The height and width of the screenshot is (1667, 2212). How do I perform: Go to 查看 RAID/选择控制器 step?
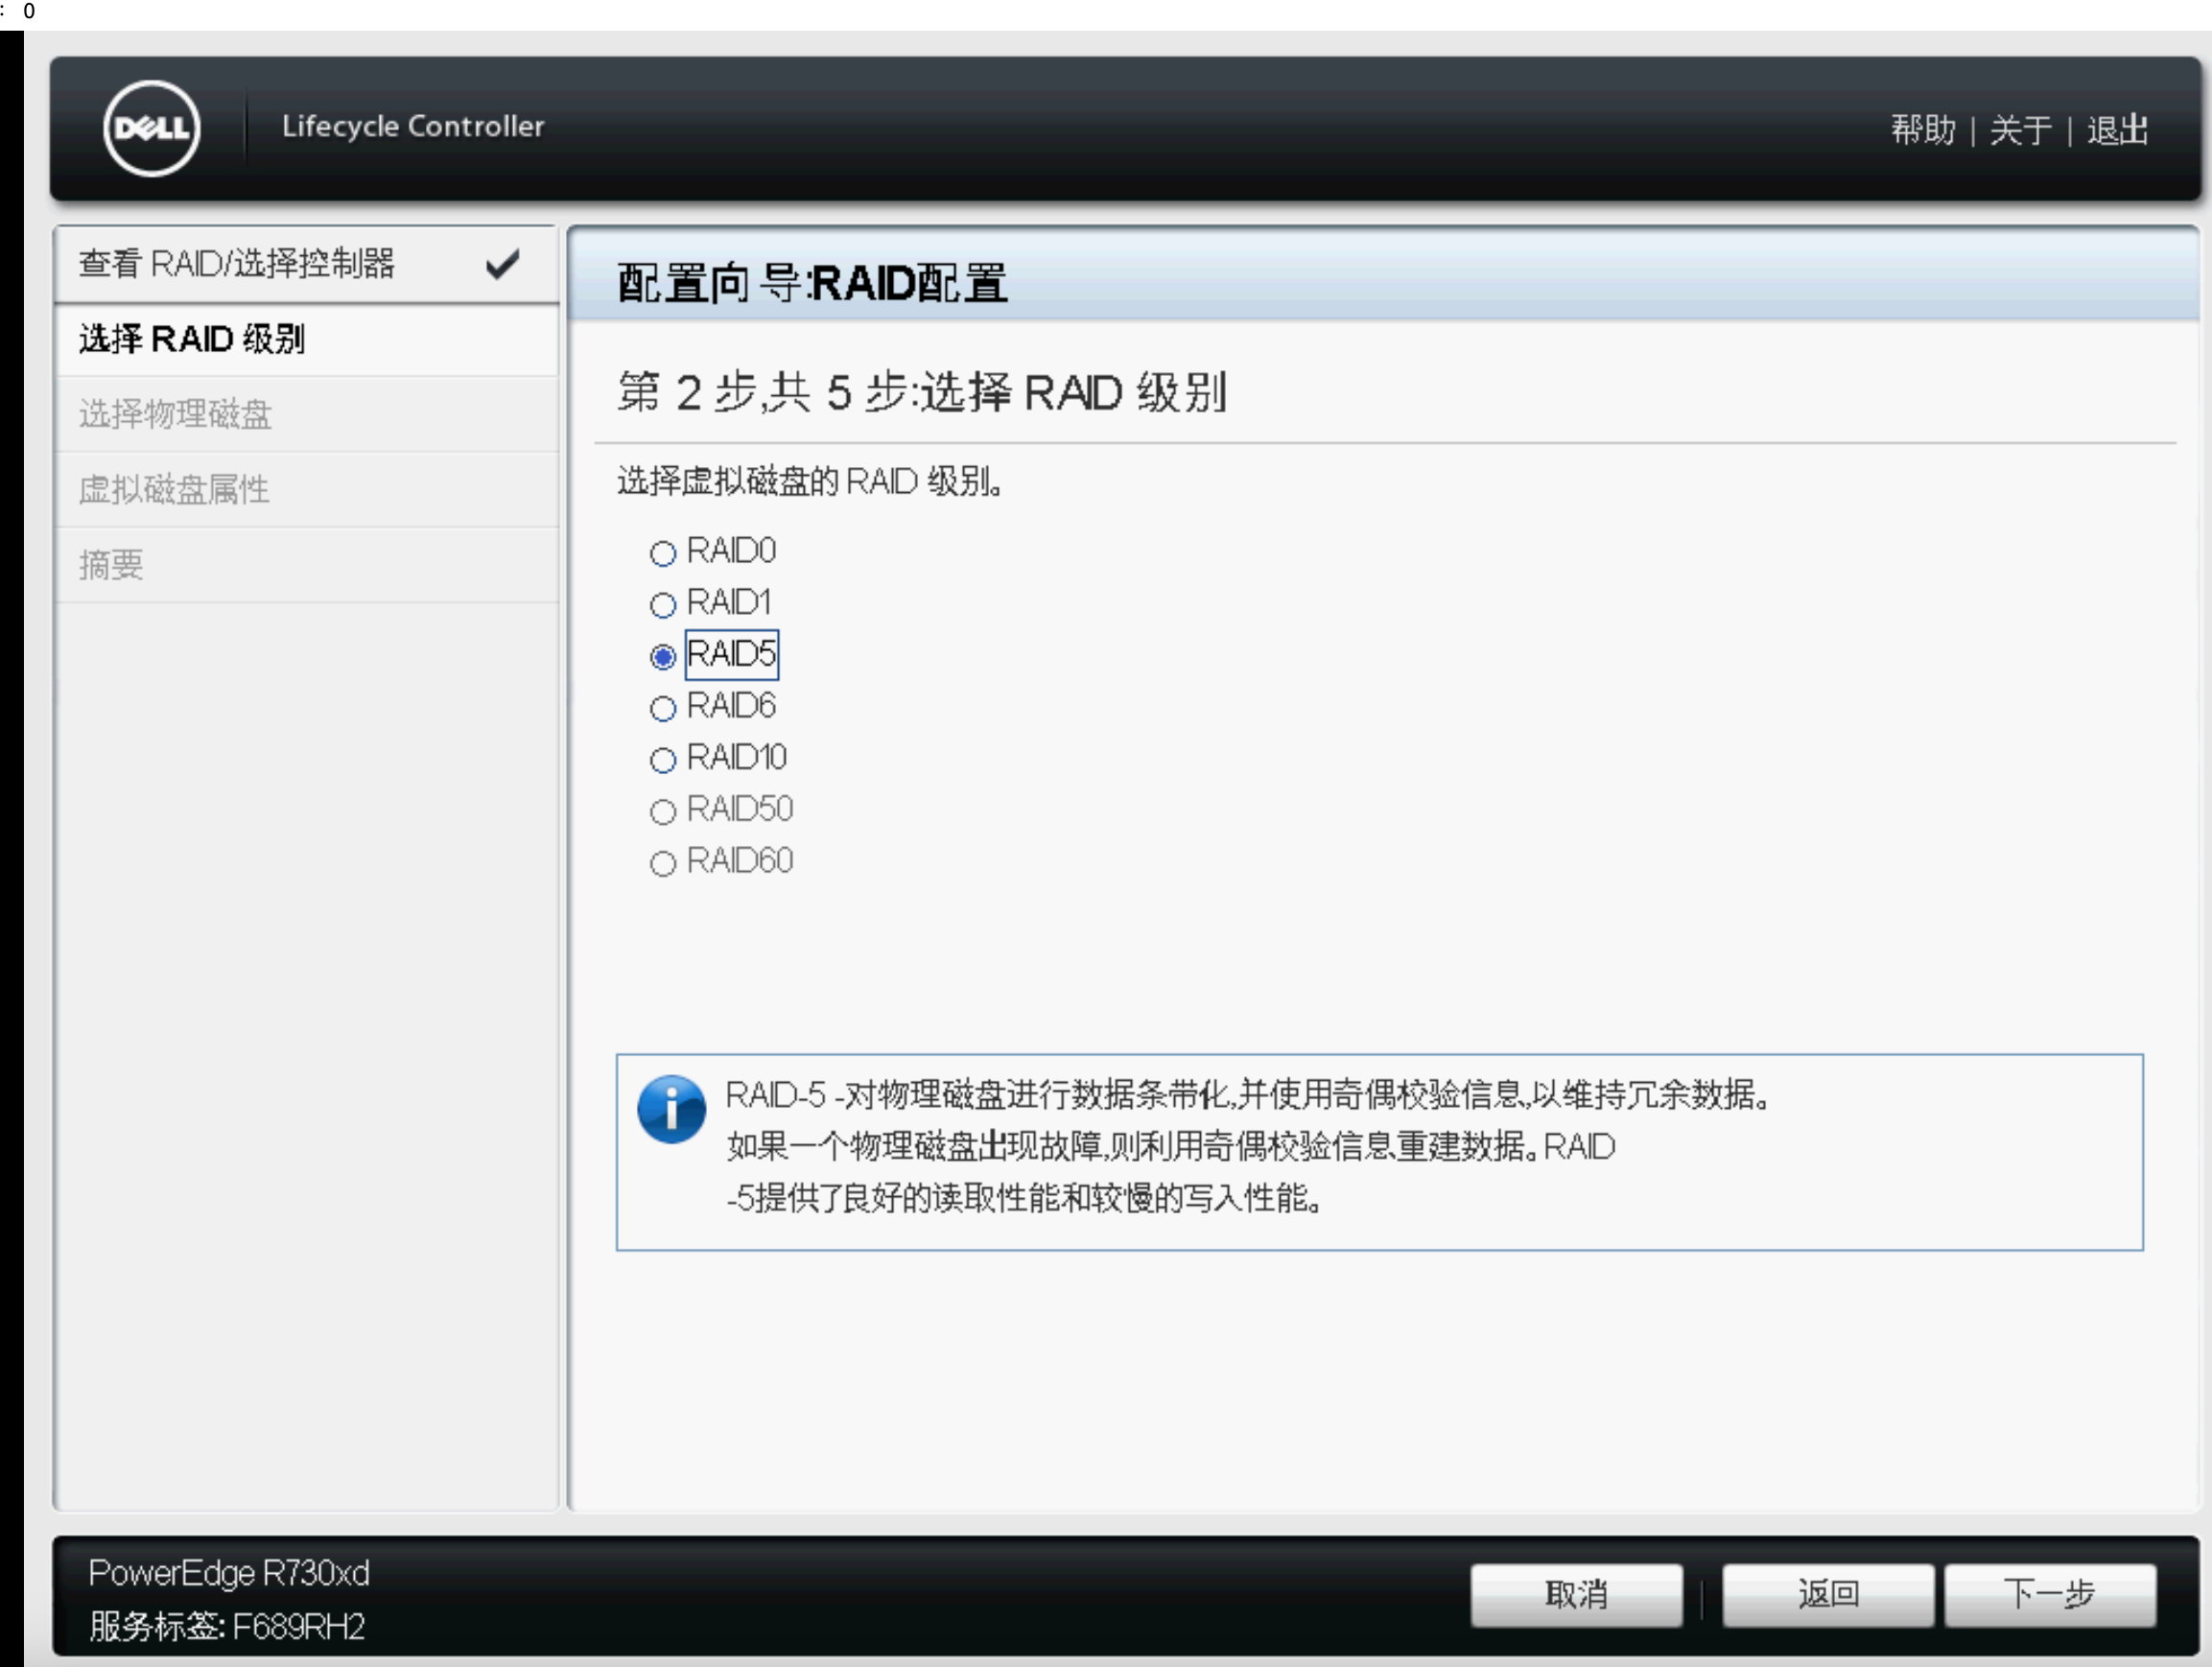pyautogui.click(x=237, y=264)
